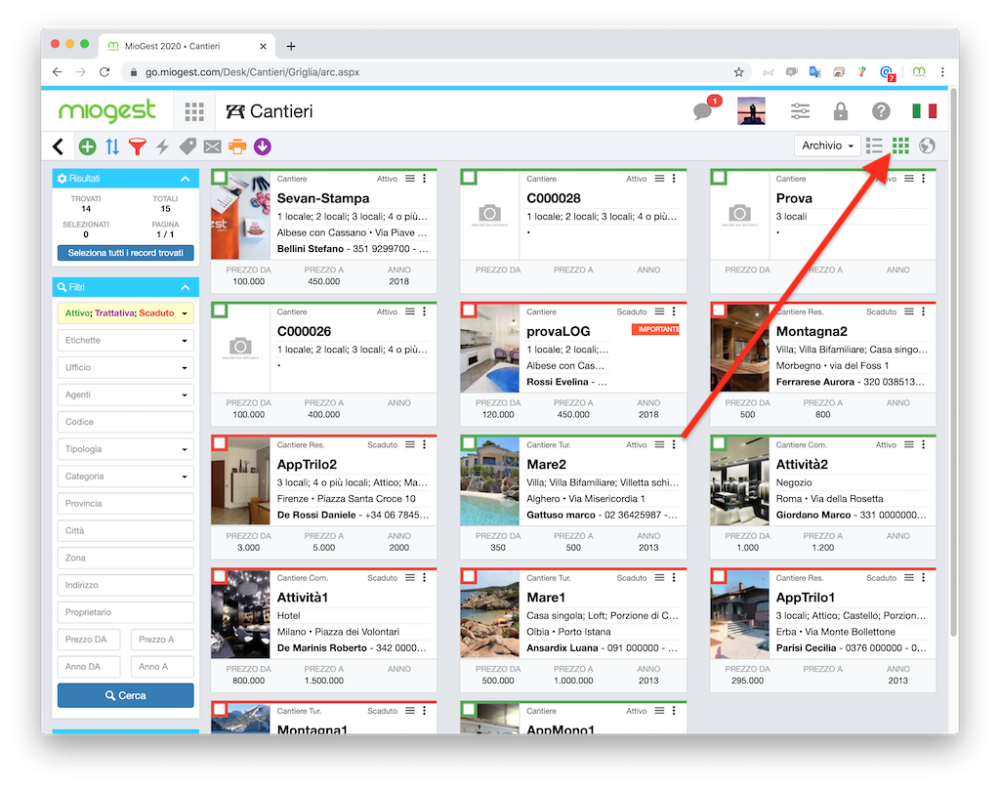Select checkbox on C000028 card

click(469, 178)
